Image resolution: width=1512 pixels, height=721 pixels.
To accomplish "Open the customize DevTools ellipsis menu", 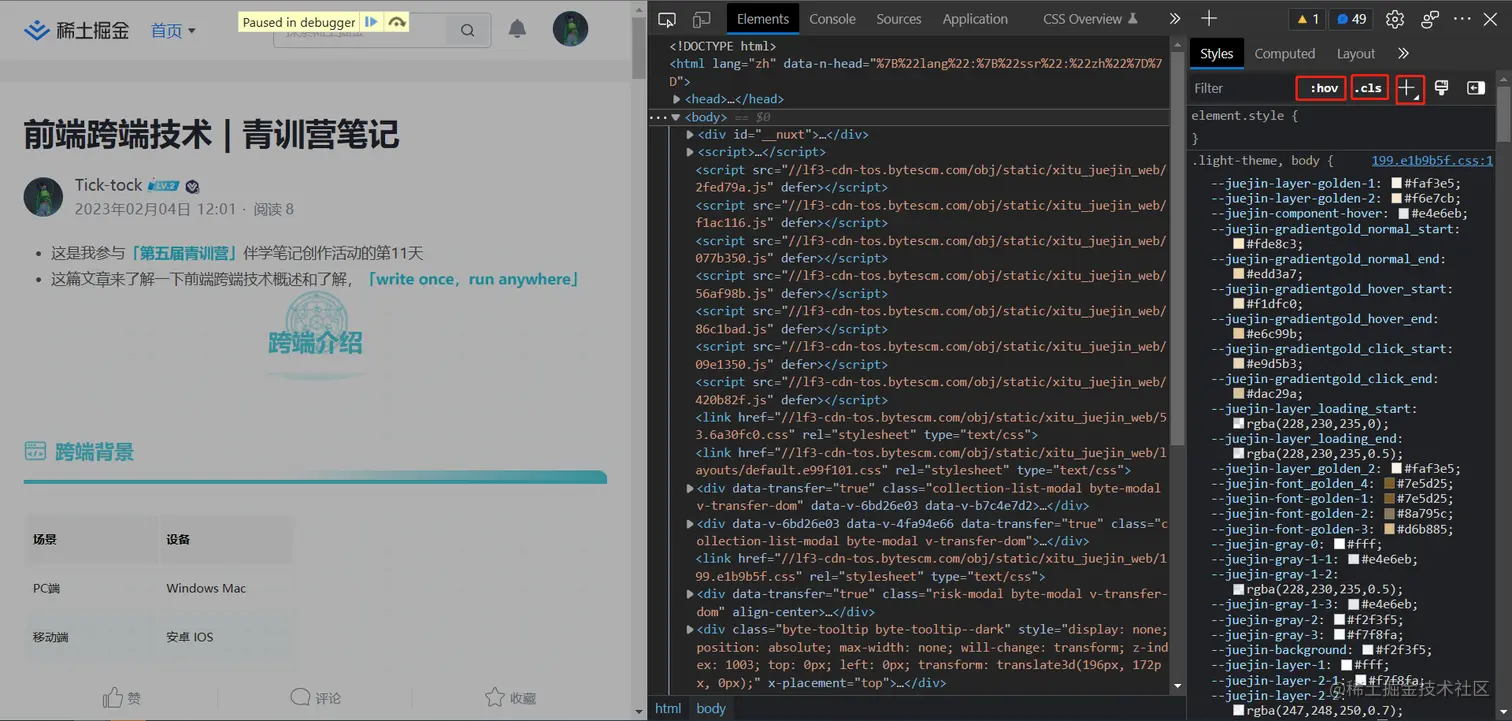I will point(1464,19).
